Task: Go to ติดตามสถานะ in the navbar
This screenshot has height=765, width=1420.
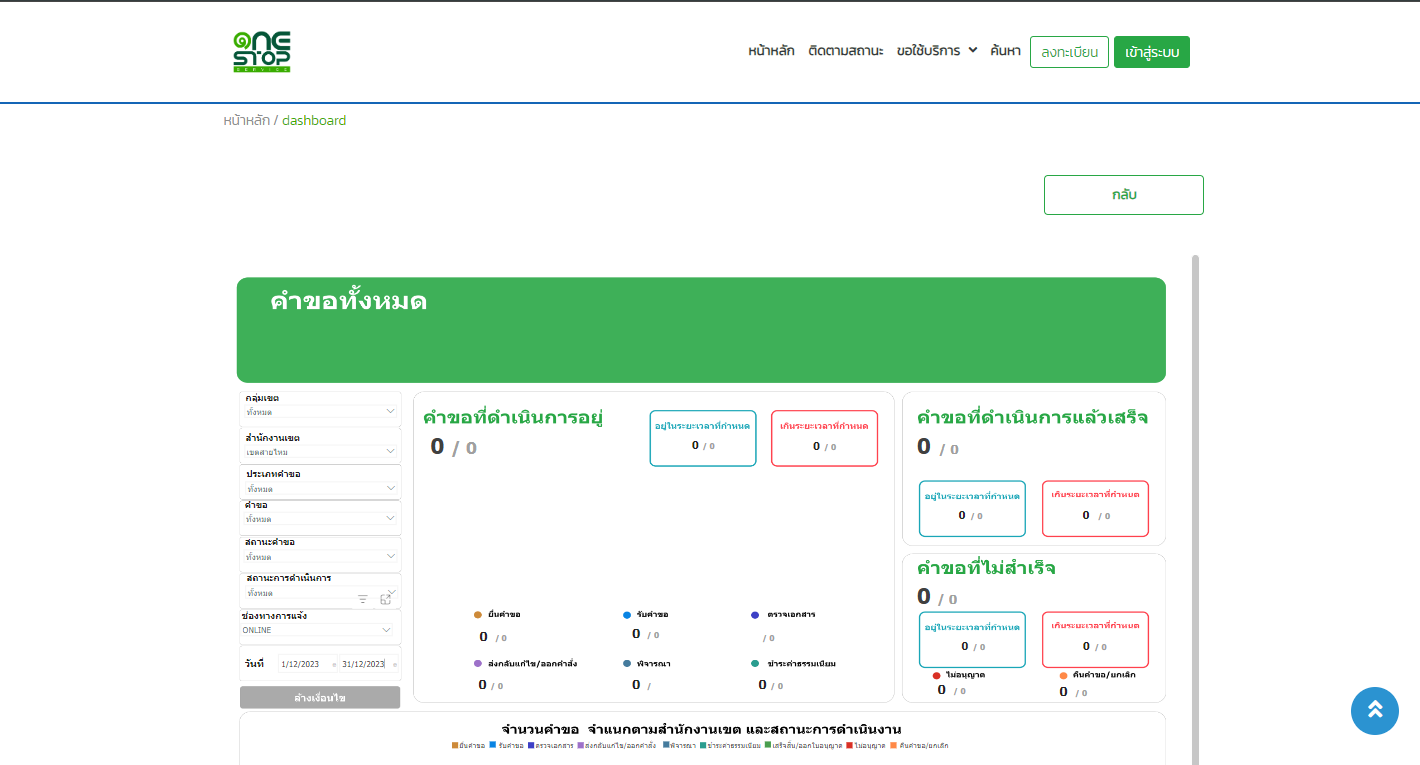Action: click(x=845, y=51)
